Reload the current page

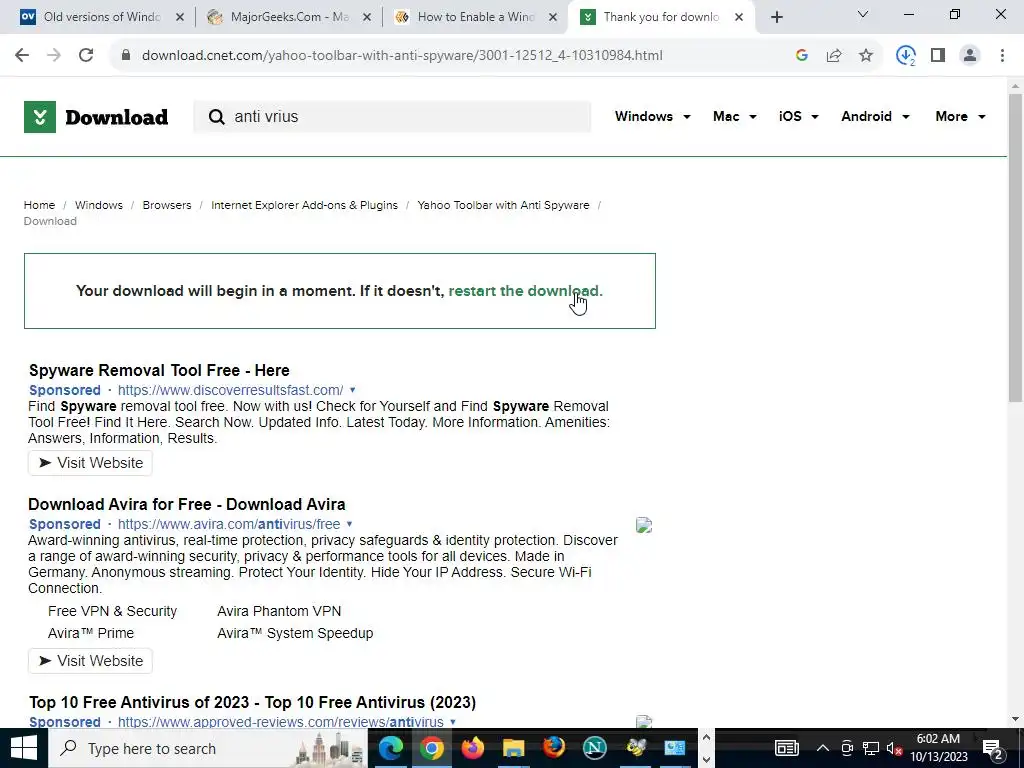(86, 56)
